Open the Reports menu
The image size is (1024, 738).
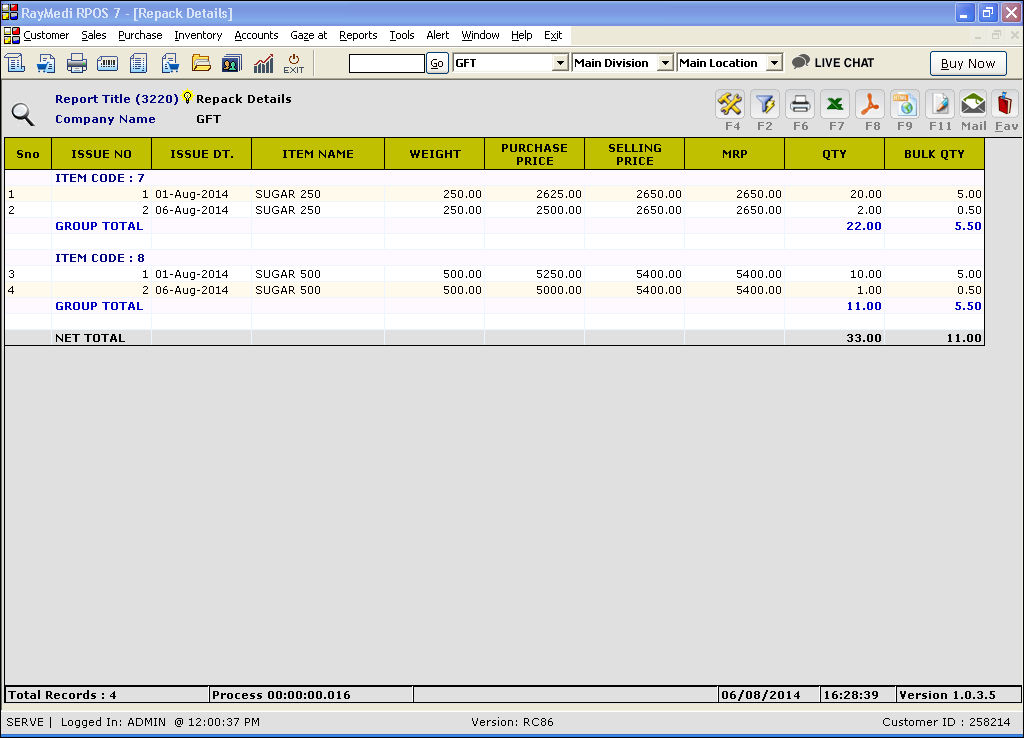coord(358,35)
